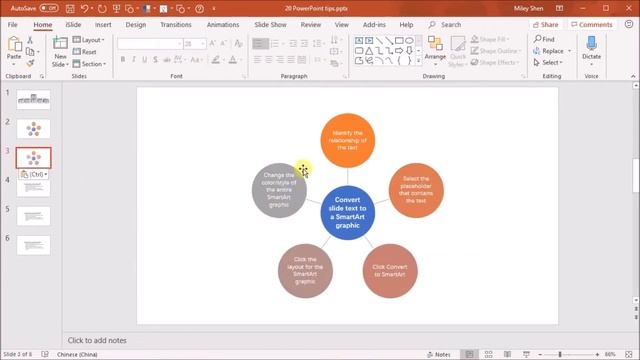Click the Format Painter brush icon
This screenshot has width=640, height=360.
30,63
